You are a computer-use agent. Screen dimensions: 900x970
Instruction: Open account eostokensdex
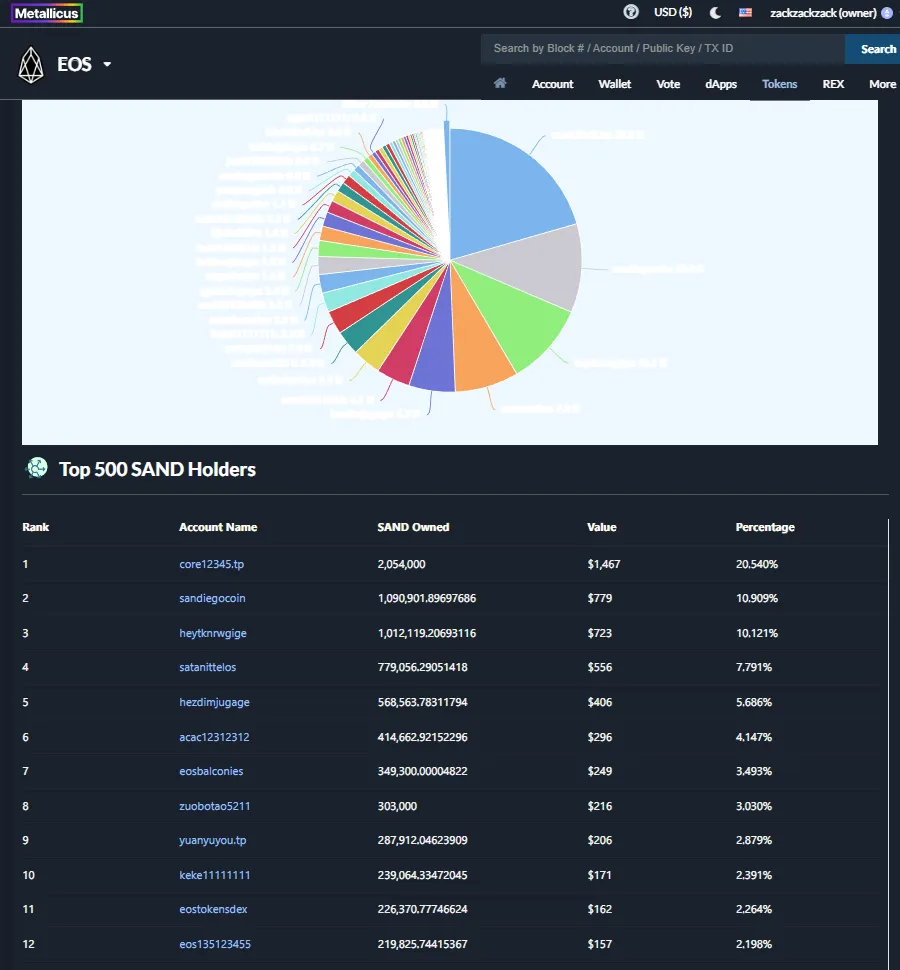[213, 909]
